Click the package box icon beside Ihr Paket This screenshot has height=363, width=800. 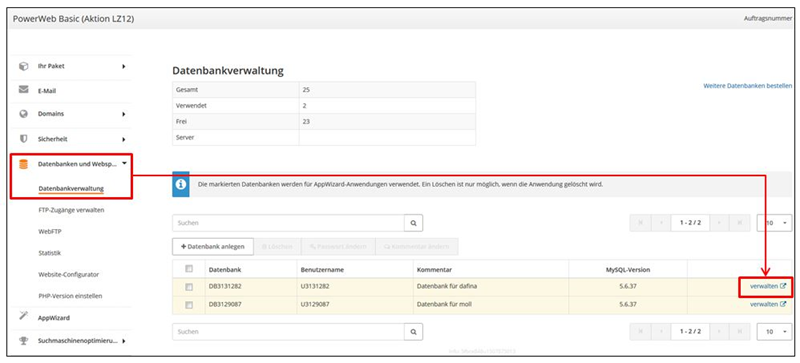pyautogui.click(x=23, y=66)
